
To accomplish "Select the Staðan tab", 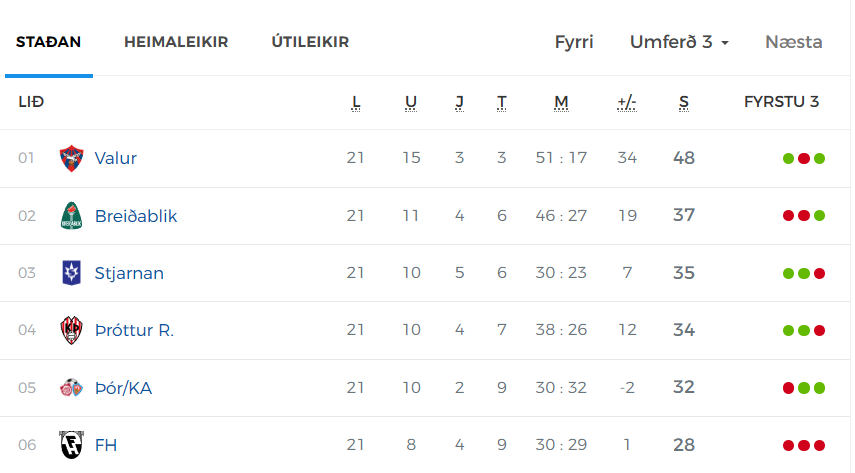I will 49,42.
